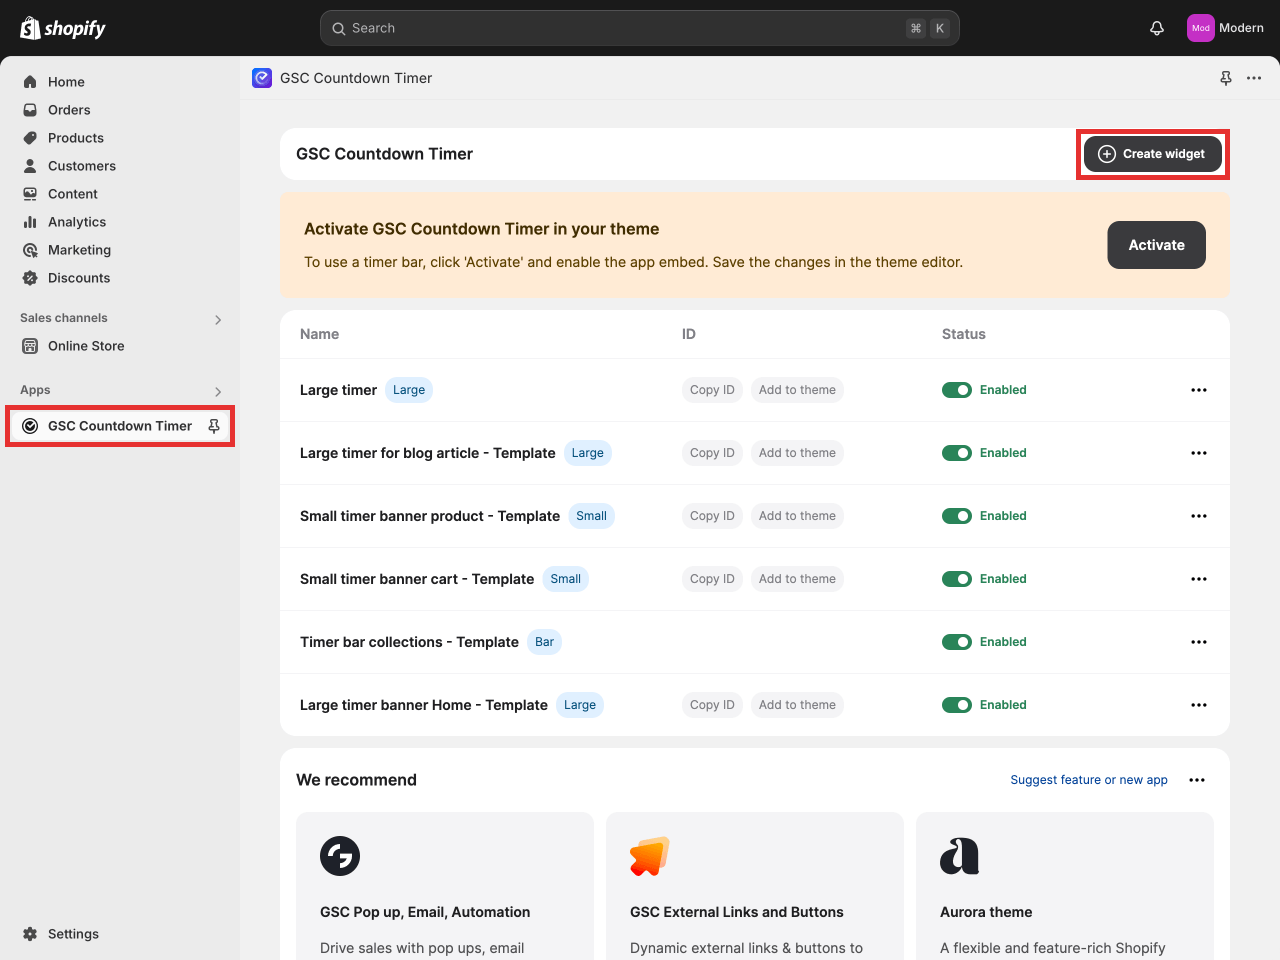Click the notifications bell icon
Screen dimensions: 1280x960
click(1157, 28)
